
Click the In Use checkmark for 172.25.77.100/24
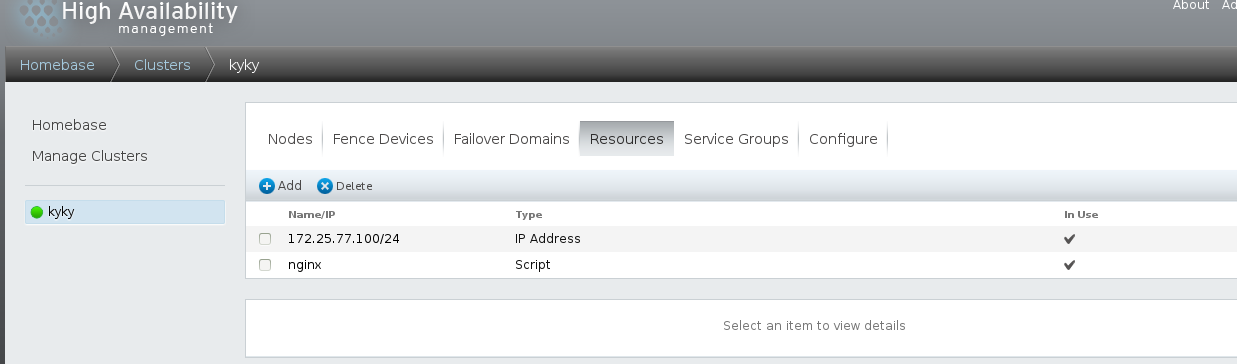1069,239
